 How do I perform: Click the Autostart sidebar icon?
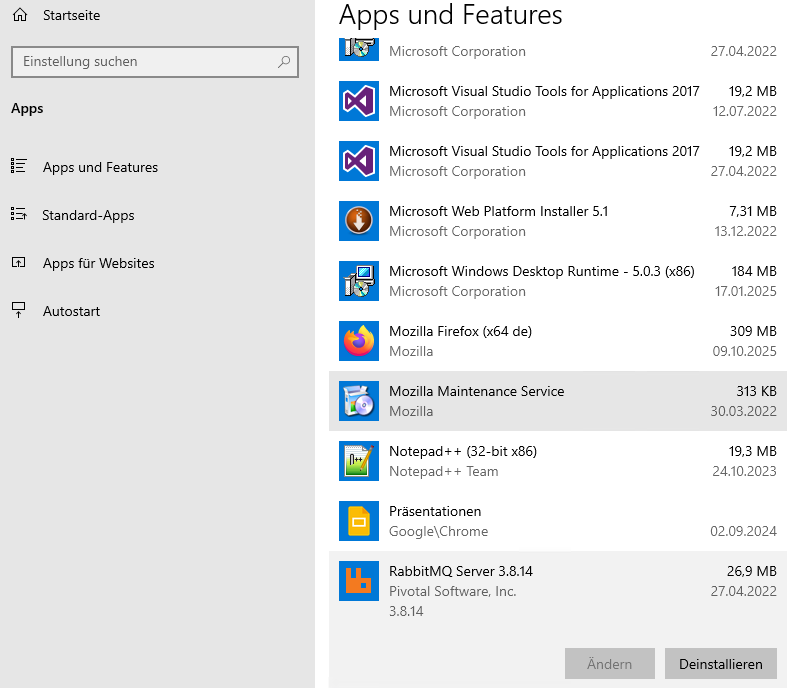click(19, 310)
